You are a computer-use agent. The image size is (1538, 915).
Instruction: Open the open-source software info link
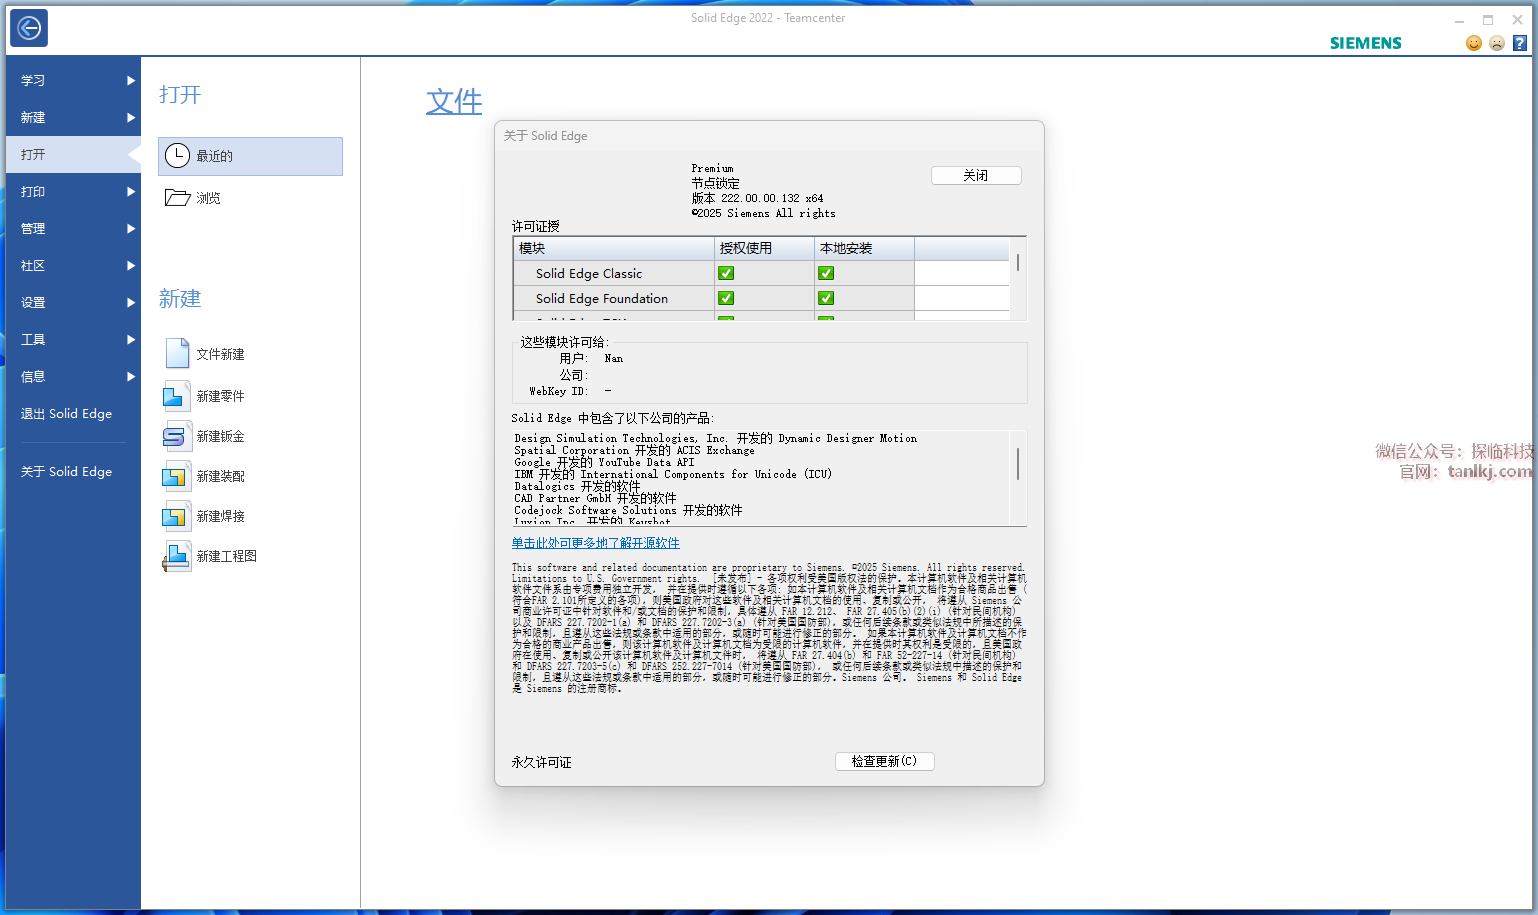click(595, 543)
